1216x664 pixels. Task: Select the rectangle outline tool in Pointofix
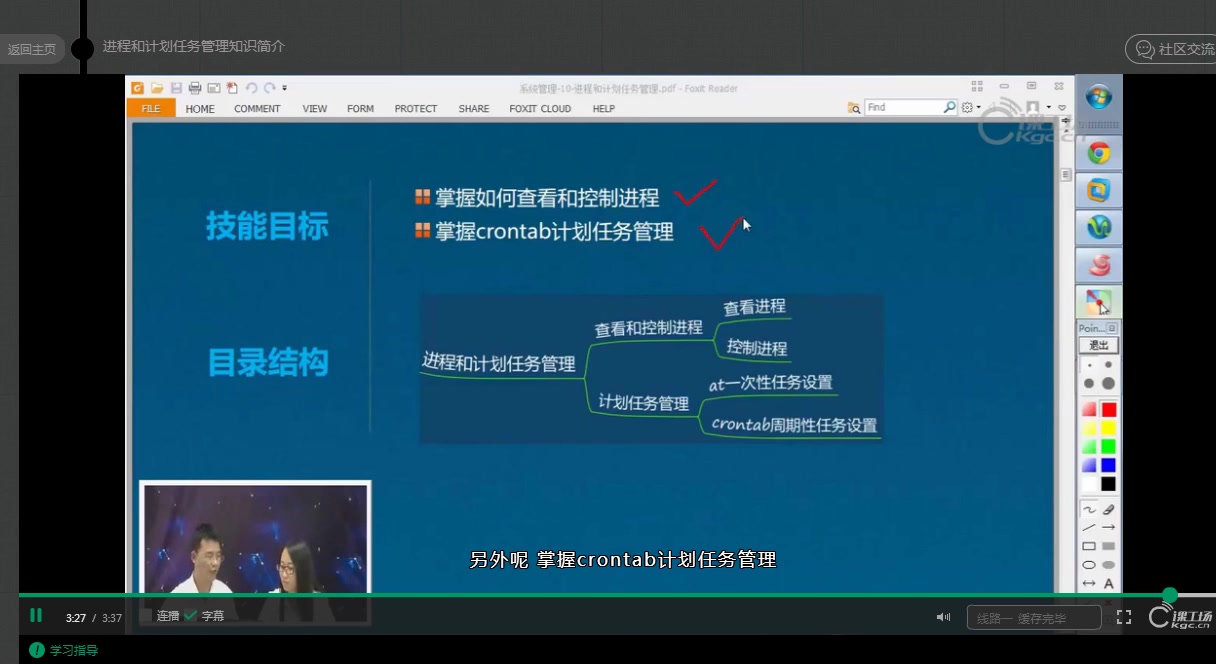[x=1088, y=546]
